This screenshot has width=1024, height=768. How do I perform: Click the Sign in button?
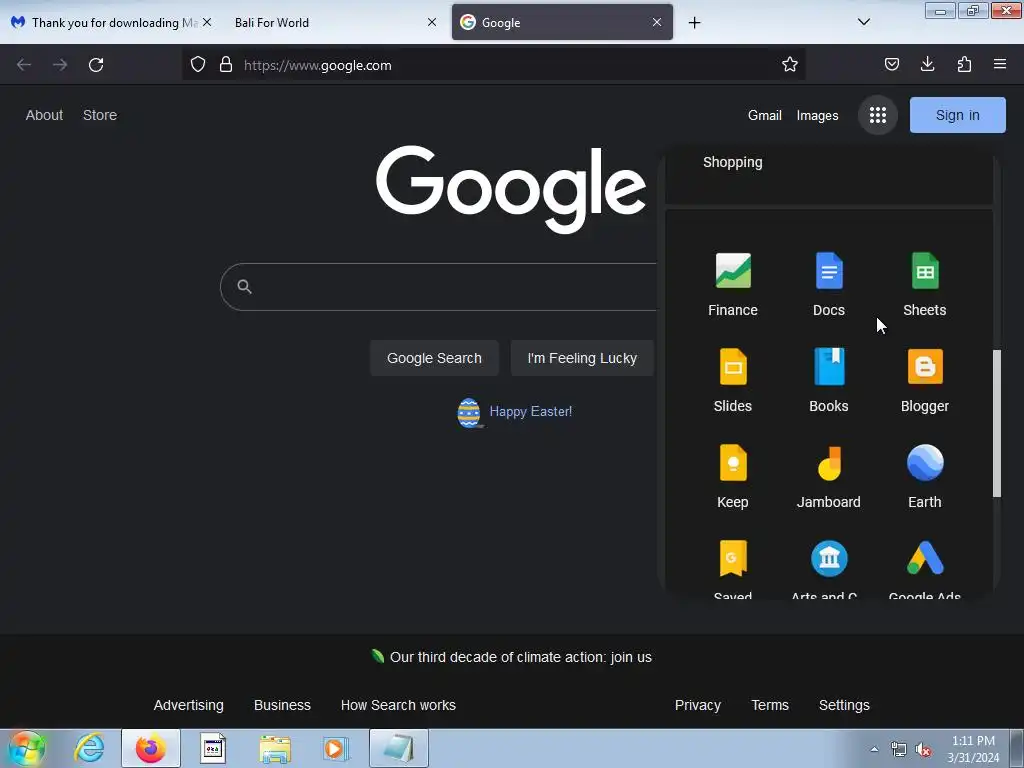coord(957,115)
